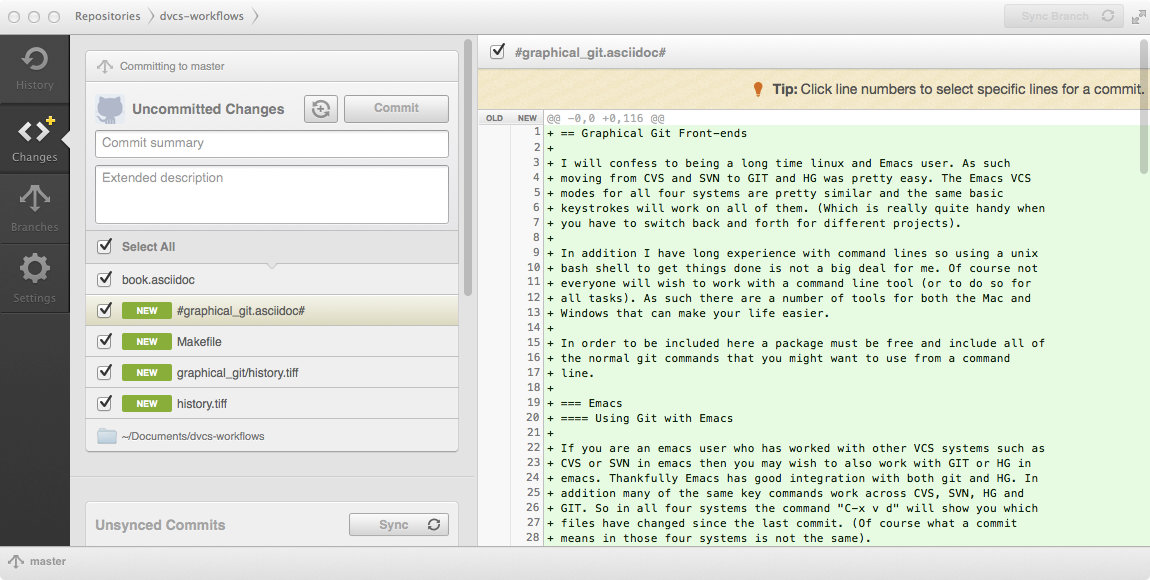Viewport: 1150px width, 580px height.
Task: Click the Settings gear icon
Action: 34,268
